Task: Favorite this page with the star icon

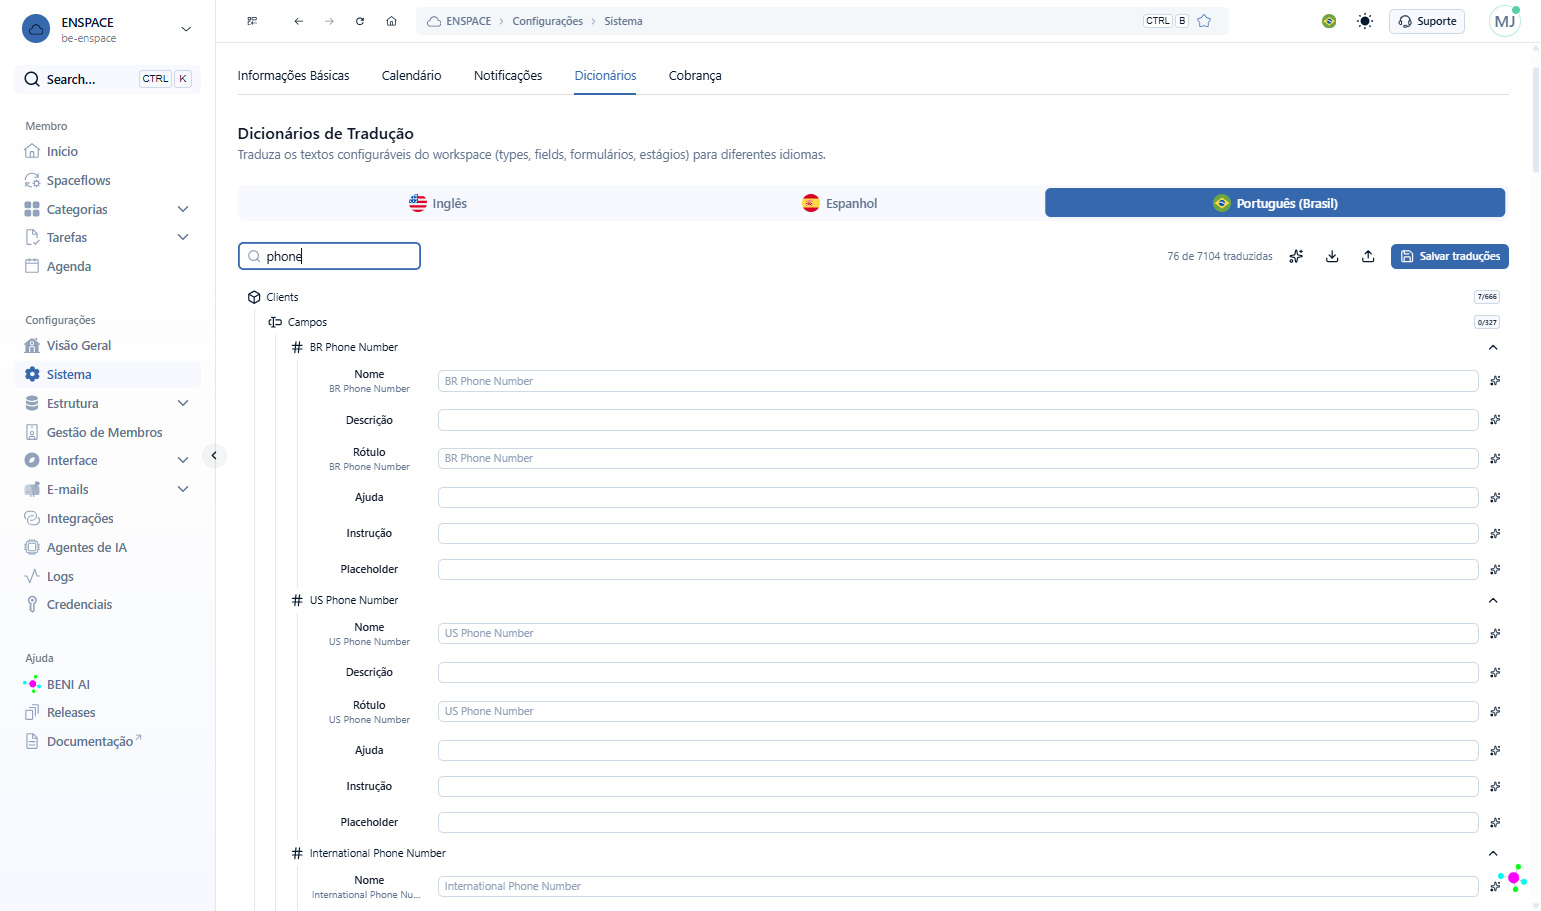Action: [1204, 21]
